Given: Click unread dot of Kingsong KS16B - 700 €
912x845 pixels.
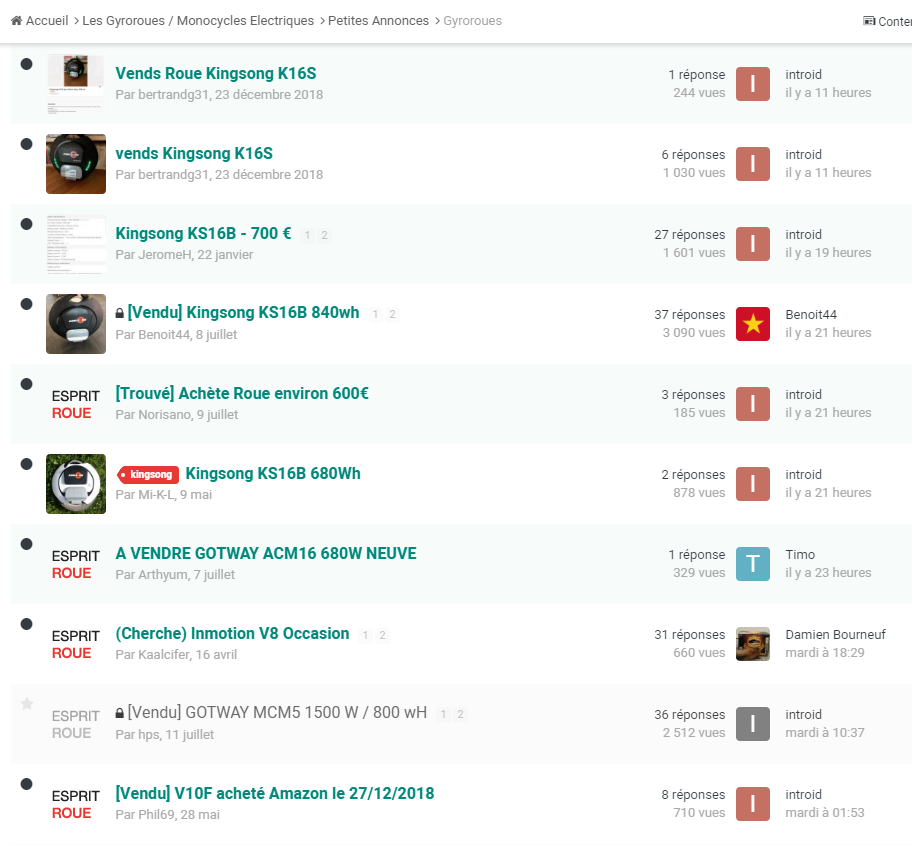Looking at the screenshot, I should tap(26, 224).
